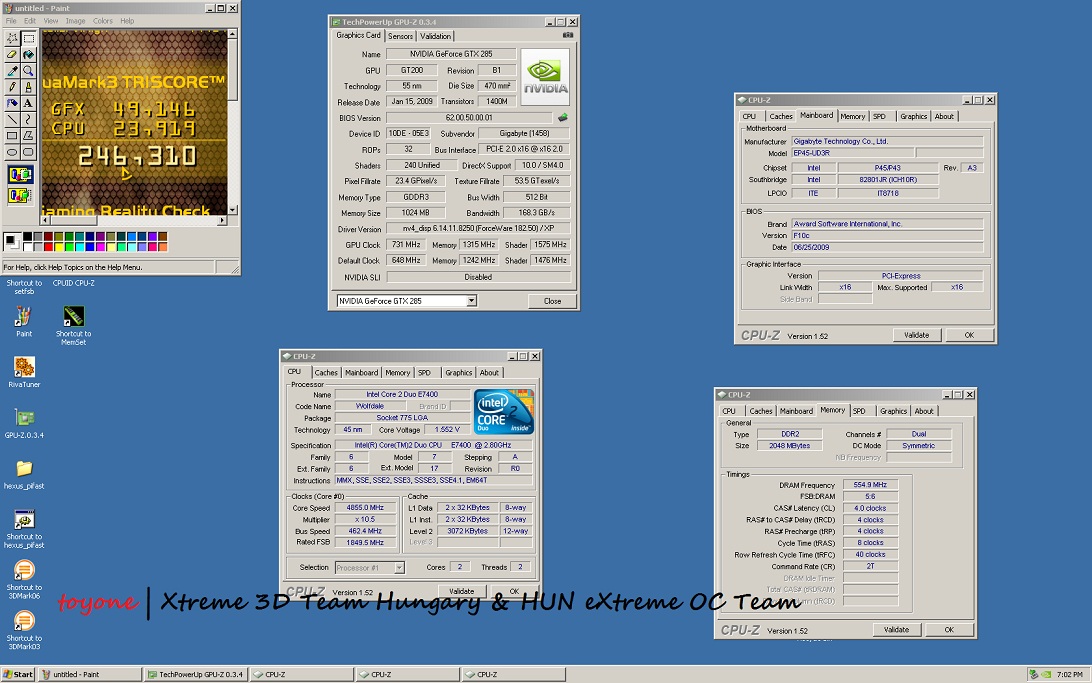Image resolution: width=1092 pixels, height=683 pixels.
Task: Switch to untitled - Paint taskbar button
Action: point(90,674)
